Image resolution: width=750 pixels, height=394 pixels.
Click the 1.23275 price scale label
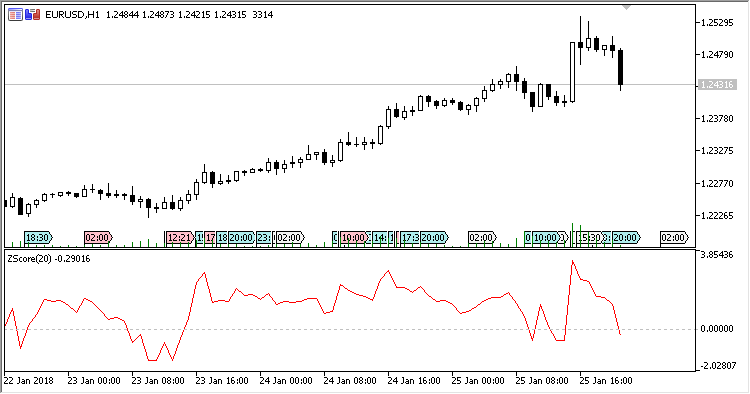tap(717, 151)
